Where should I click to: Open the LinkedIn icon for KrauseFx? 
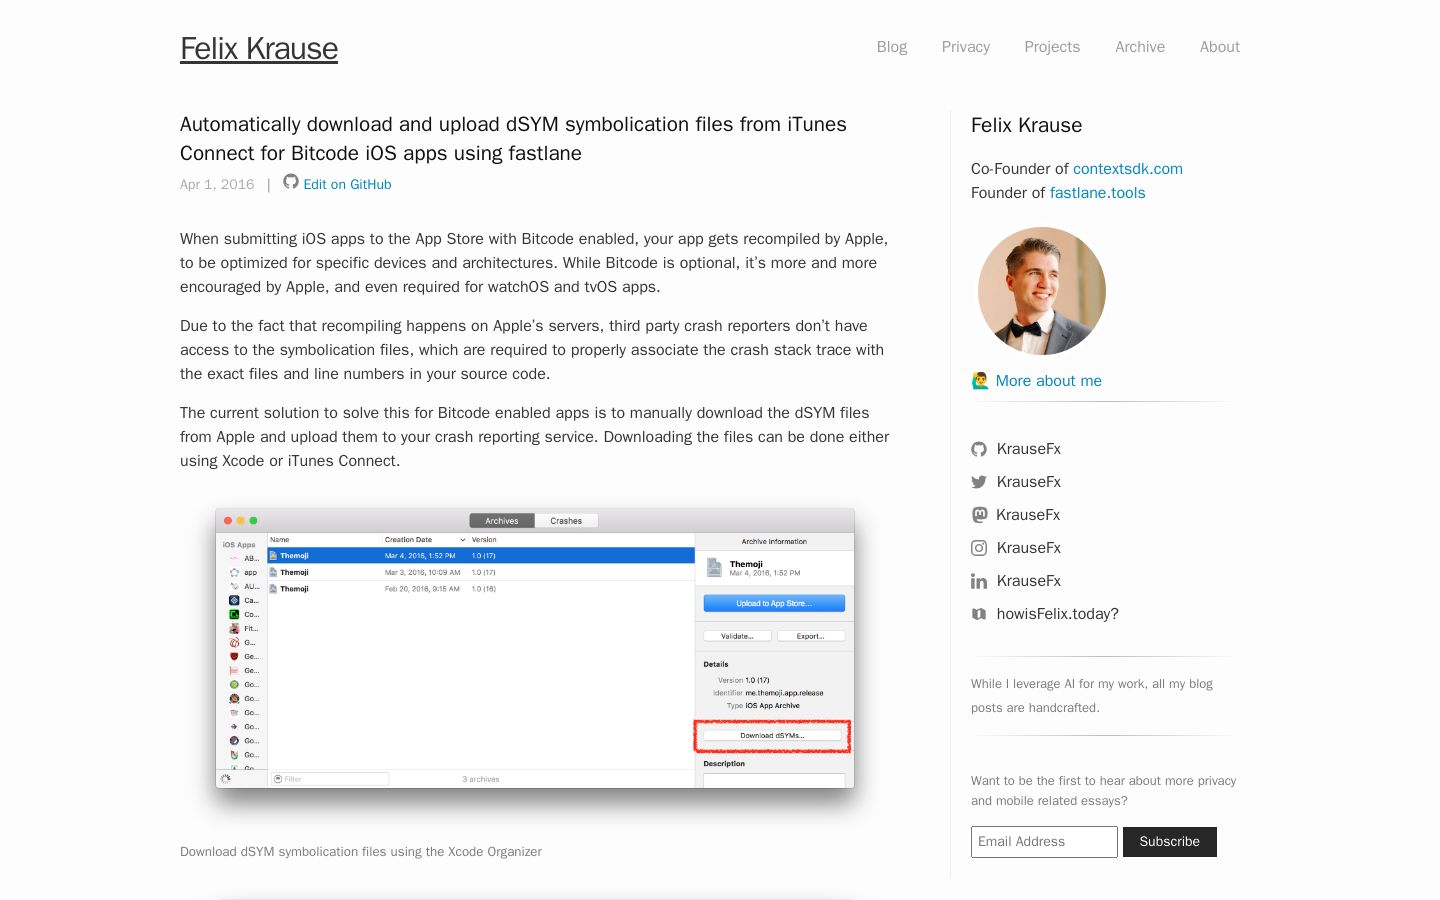(979, 581)
